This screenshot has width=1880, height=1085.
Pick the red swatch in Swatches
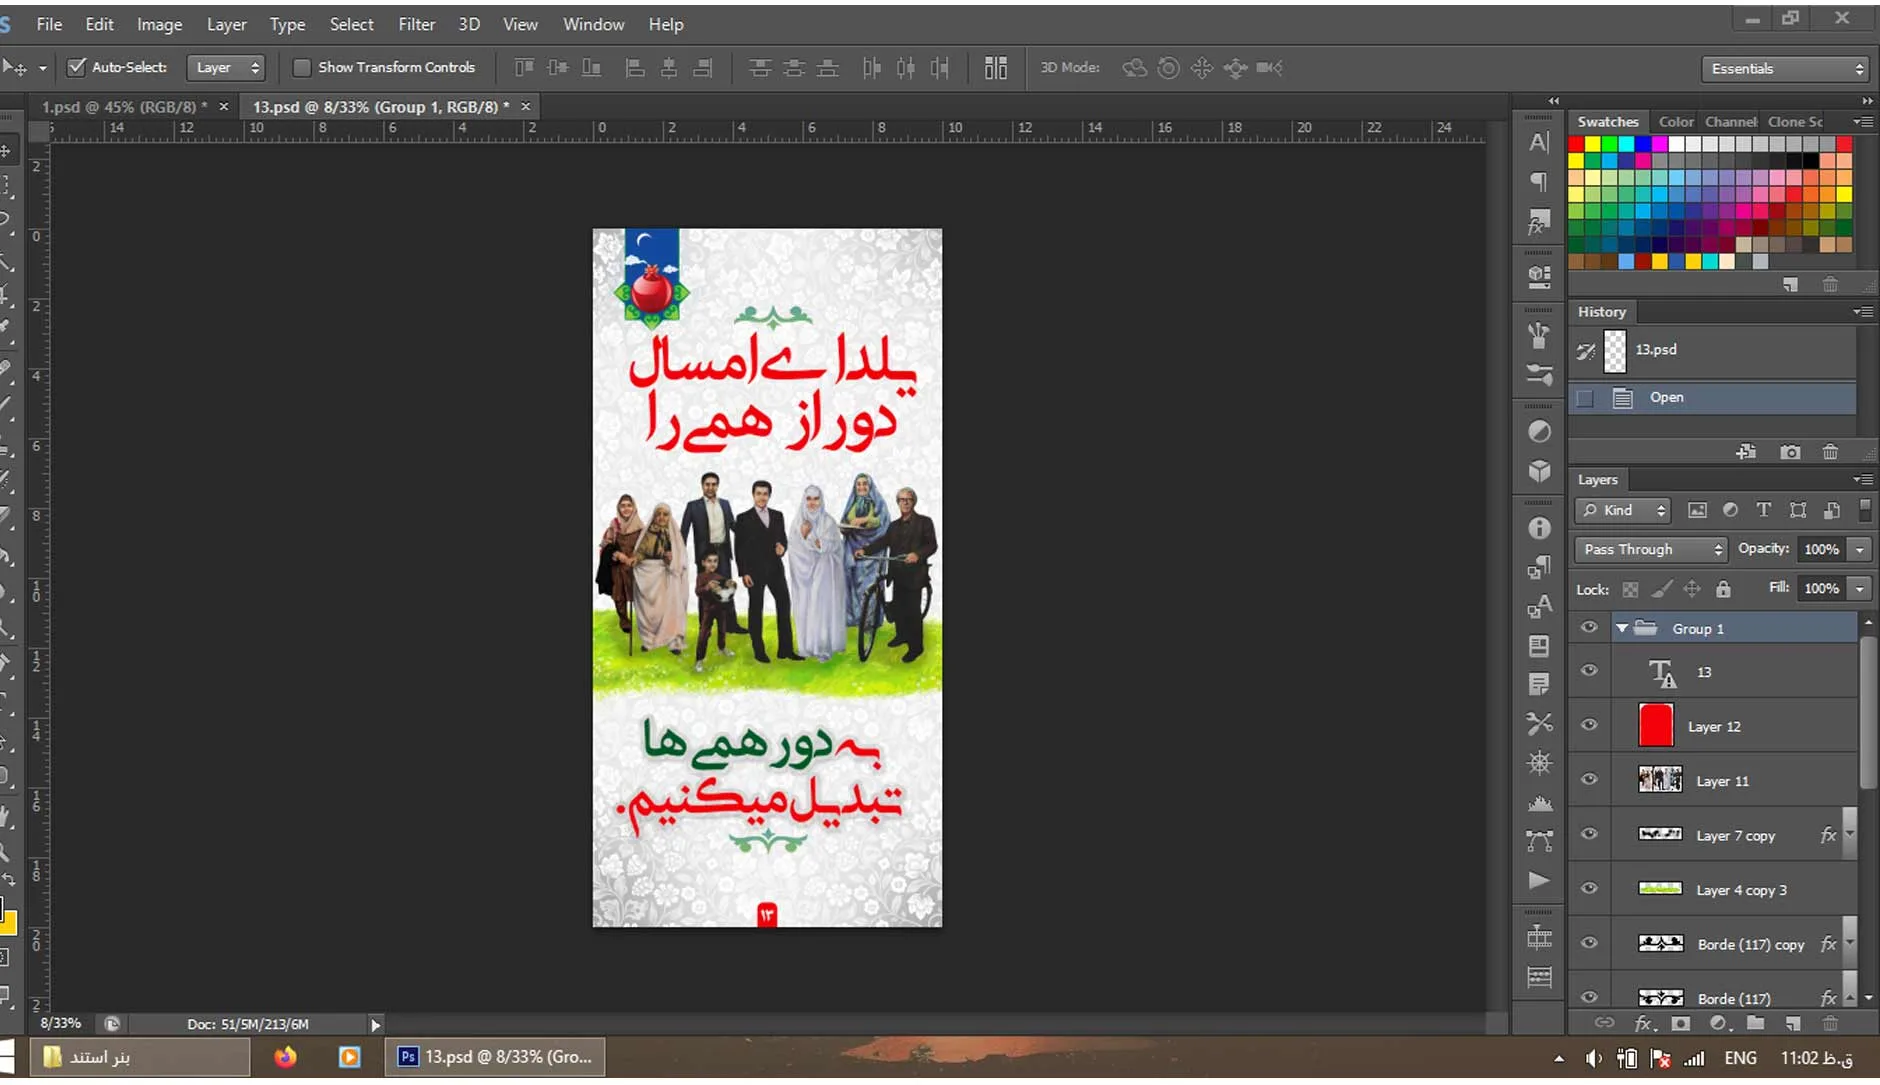1576,144
